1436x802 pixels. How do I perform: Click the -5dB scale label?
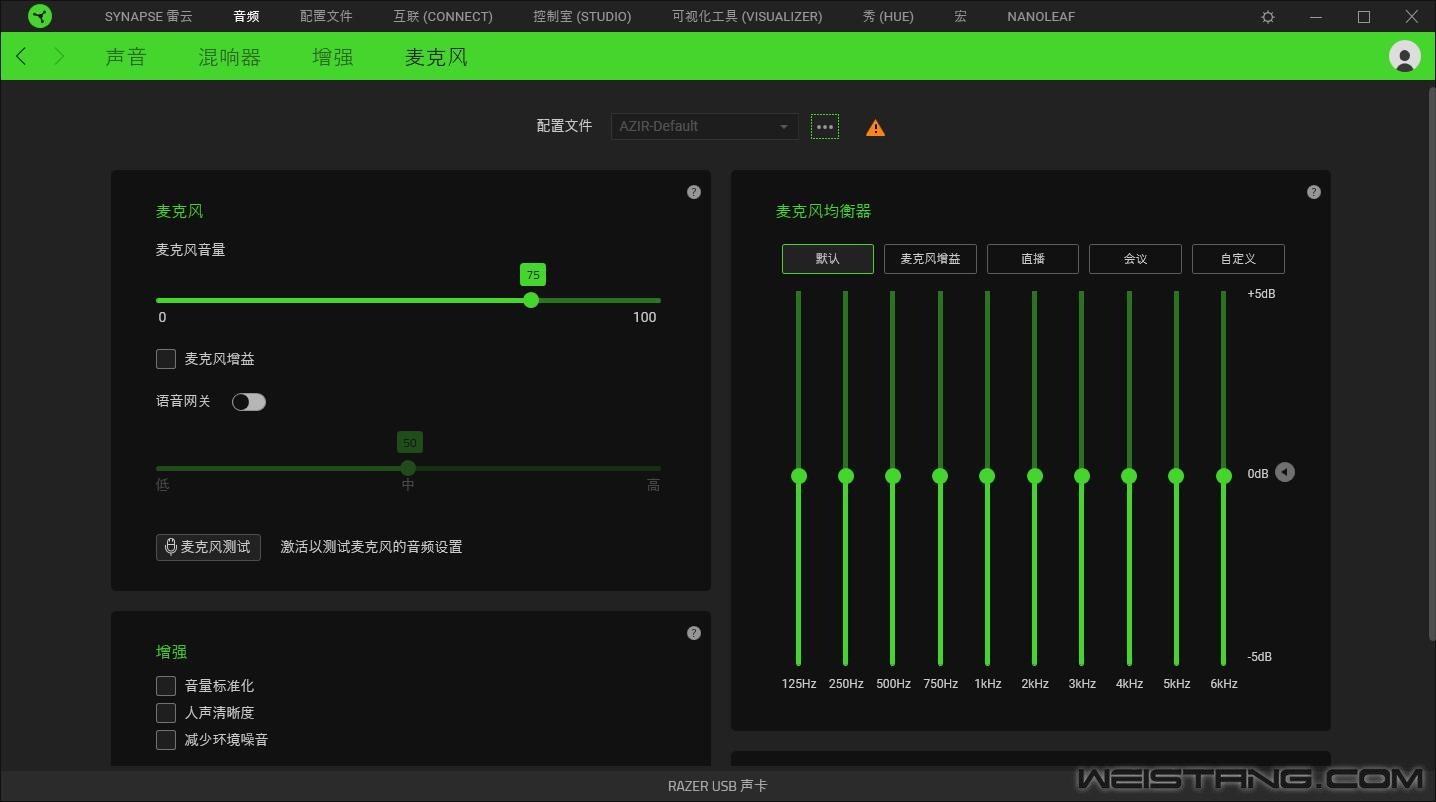(x=1260, y=657)
